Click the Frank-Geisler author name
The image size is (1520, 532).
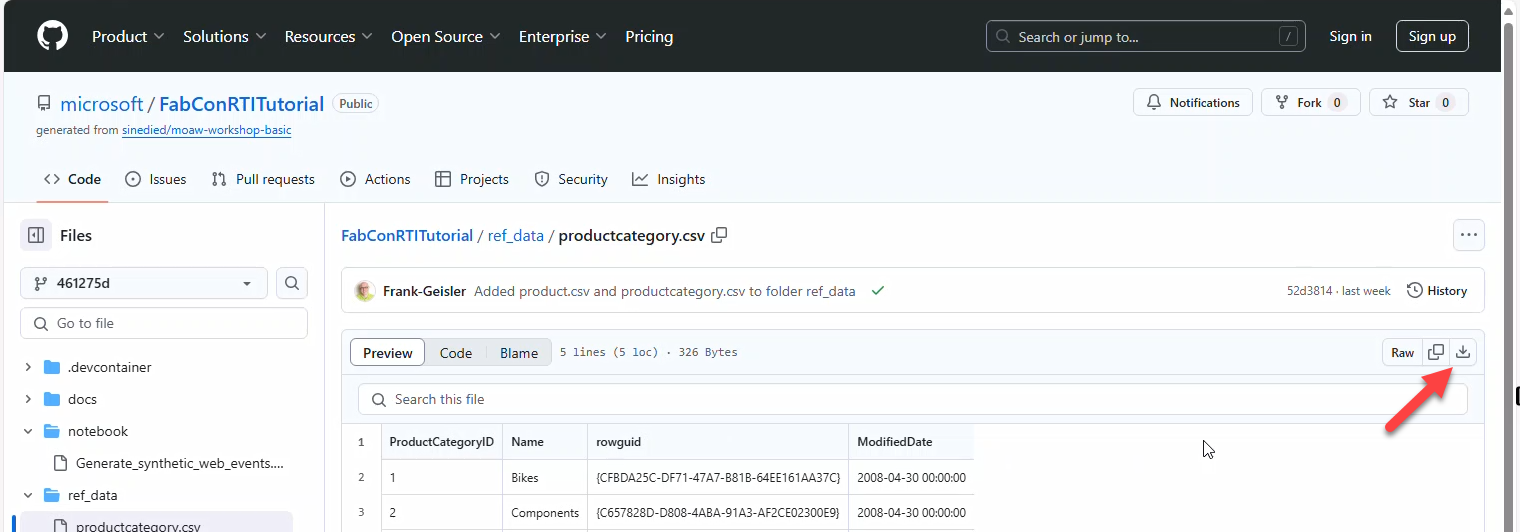424,291
